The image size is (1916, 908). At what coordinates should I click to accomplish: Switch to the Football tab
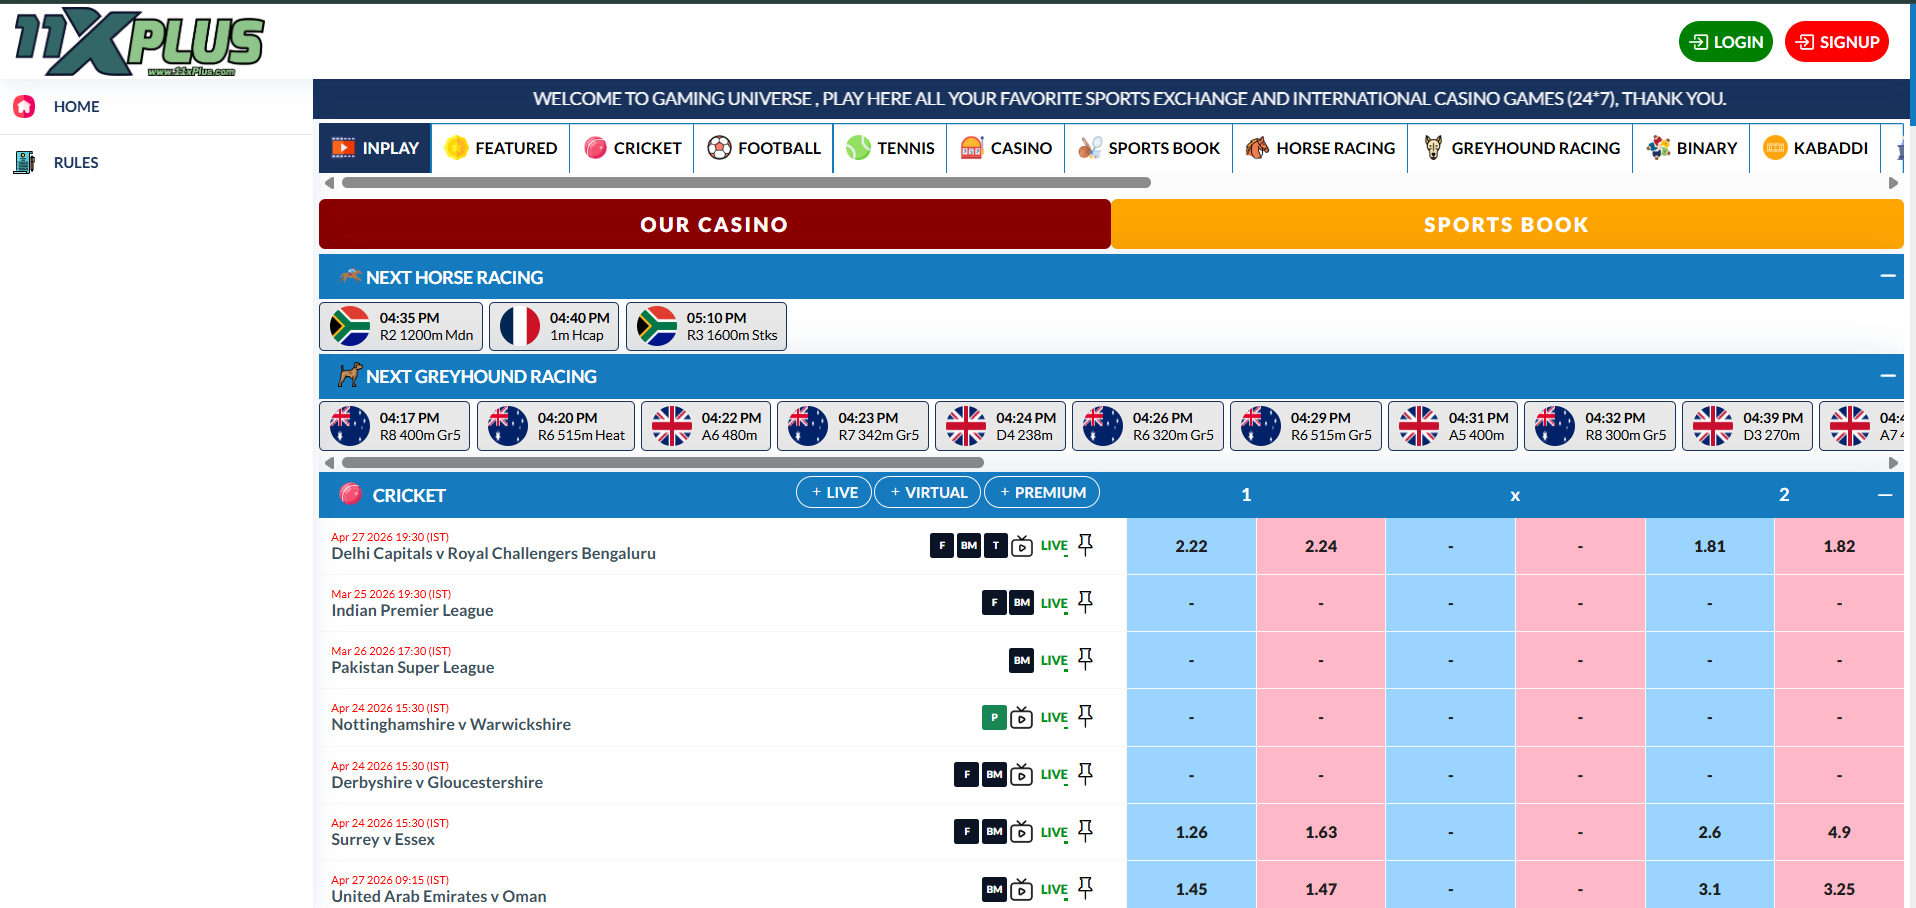[763, 148]
